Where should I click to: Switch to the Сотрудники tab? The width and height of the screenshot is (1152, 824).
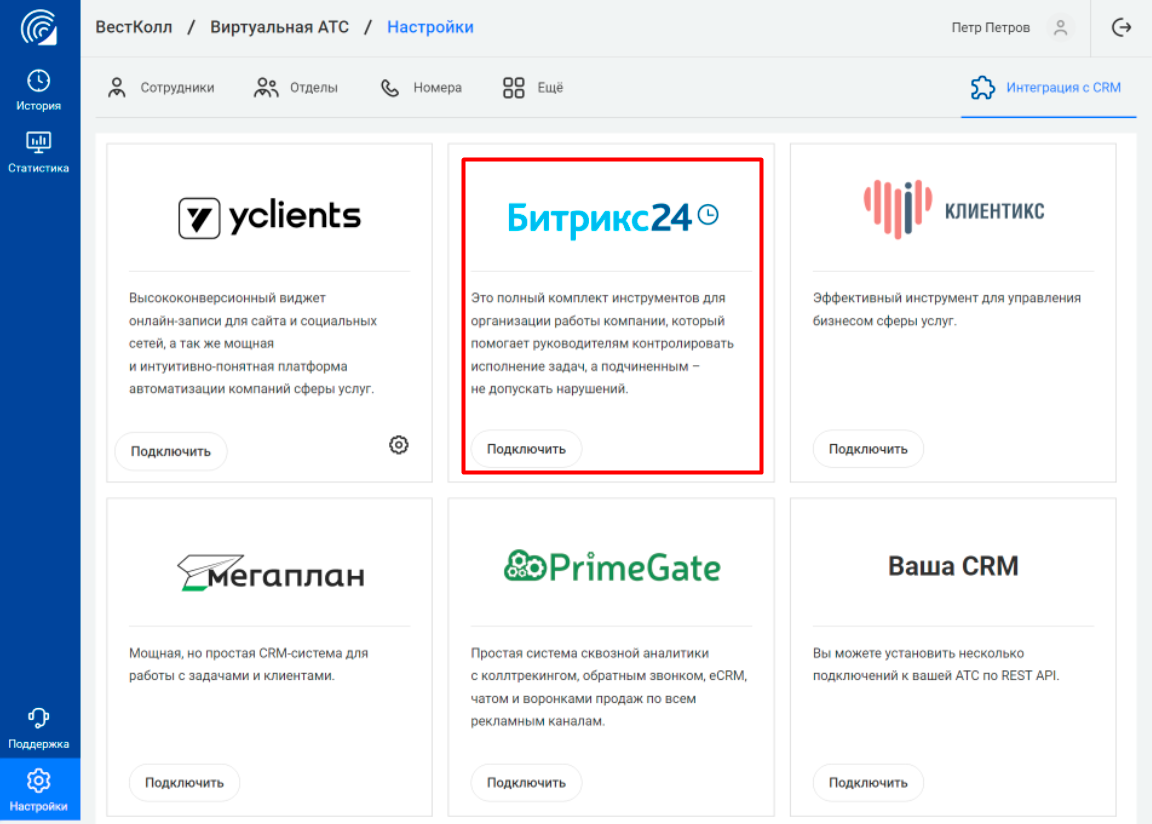161,88
